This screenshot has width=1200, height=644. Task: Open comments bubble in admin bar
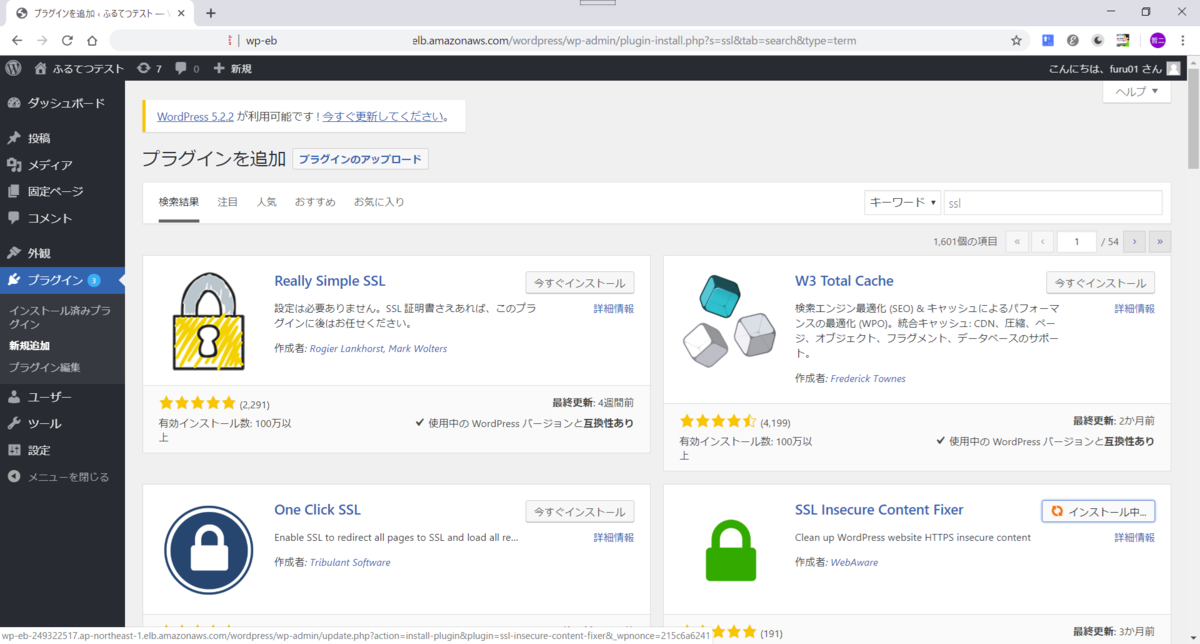coord(187,68)
